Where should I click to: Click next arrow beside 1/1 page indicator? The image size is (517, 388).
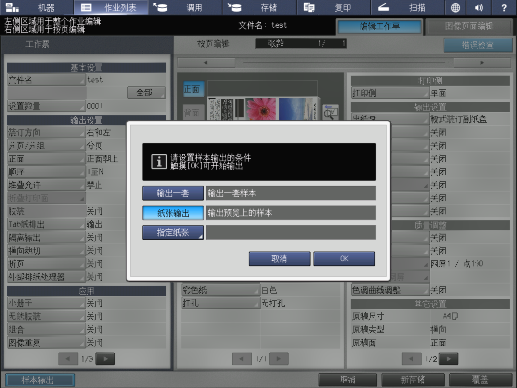pos(279,359)
